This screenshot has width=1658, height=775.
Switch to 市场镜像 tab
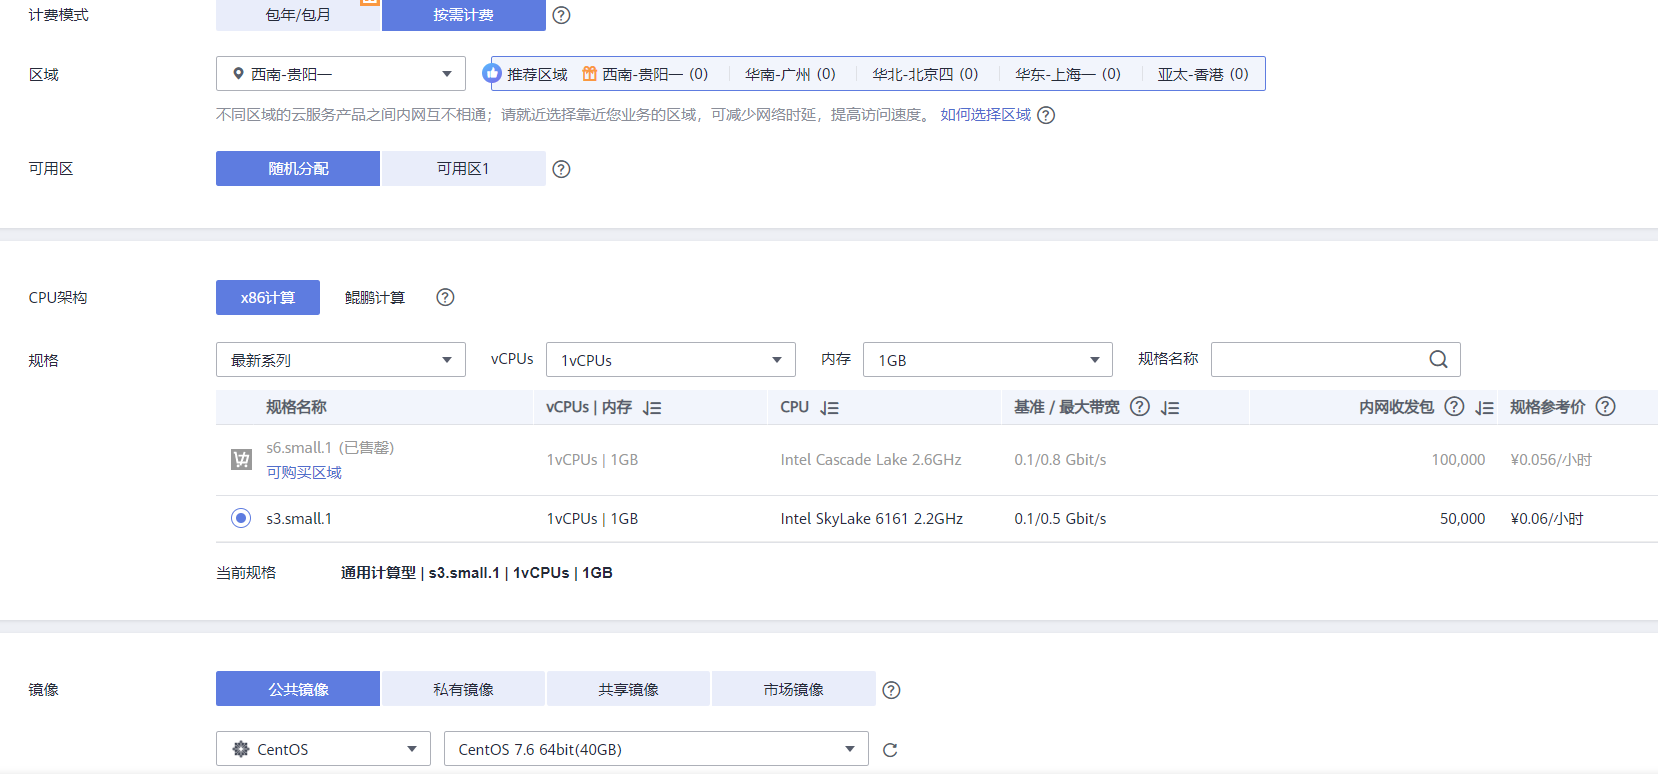tap(794, 689)
